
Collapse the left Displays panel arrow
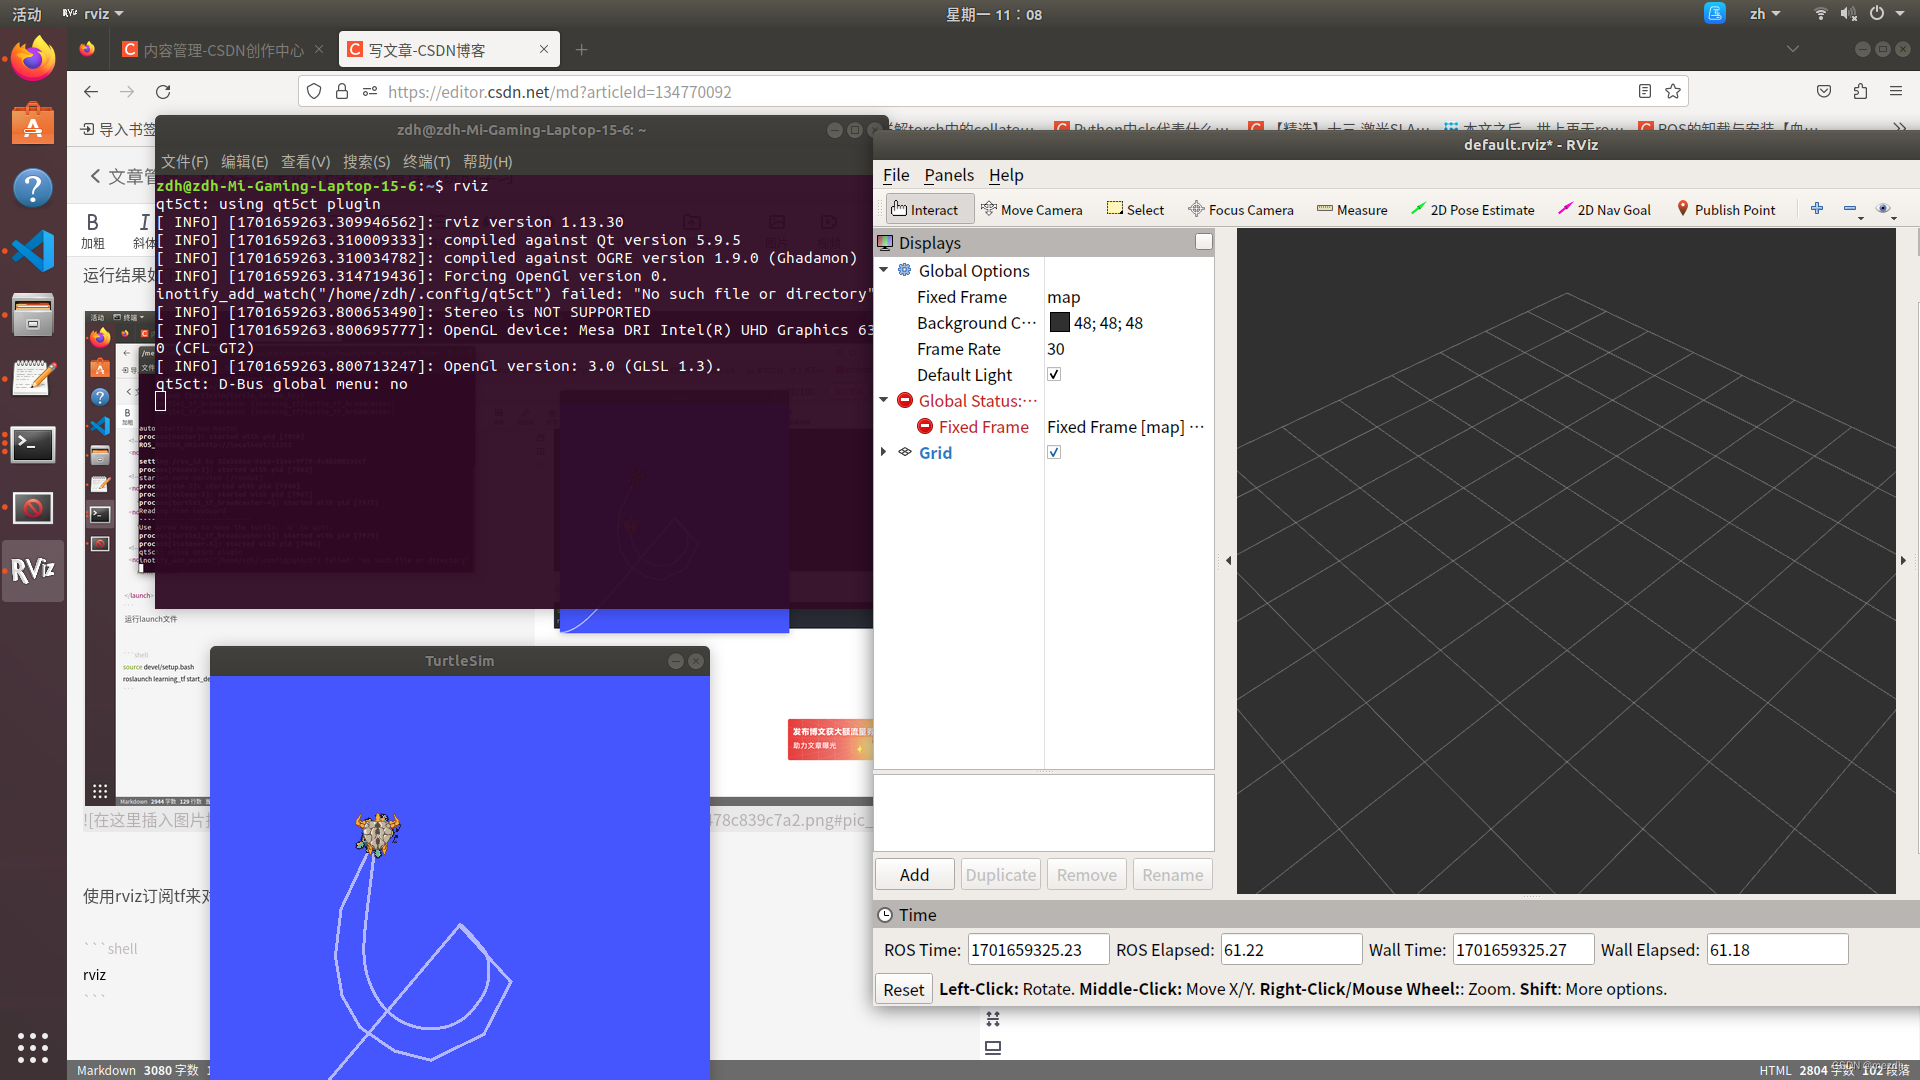point(1228,560)
